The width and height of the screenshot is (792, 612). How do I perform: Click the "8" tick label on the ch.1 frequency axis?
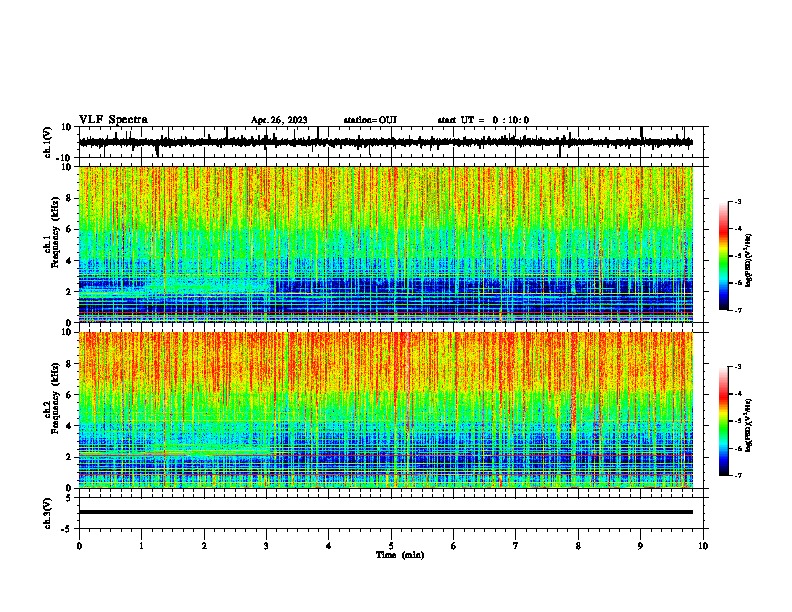click(x=69, y=198)
